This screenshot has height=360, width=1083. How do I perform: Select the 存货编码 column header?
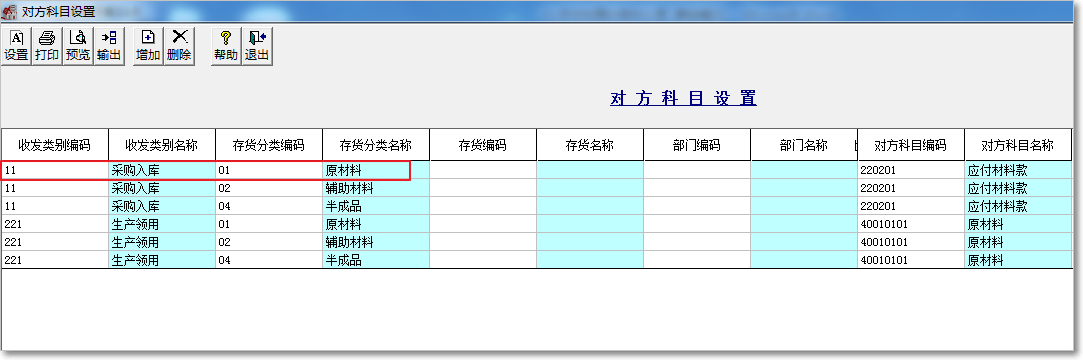click(483, 145)
